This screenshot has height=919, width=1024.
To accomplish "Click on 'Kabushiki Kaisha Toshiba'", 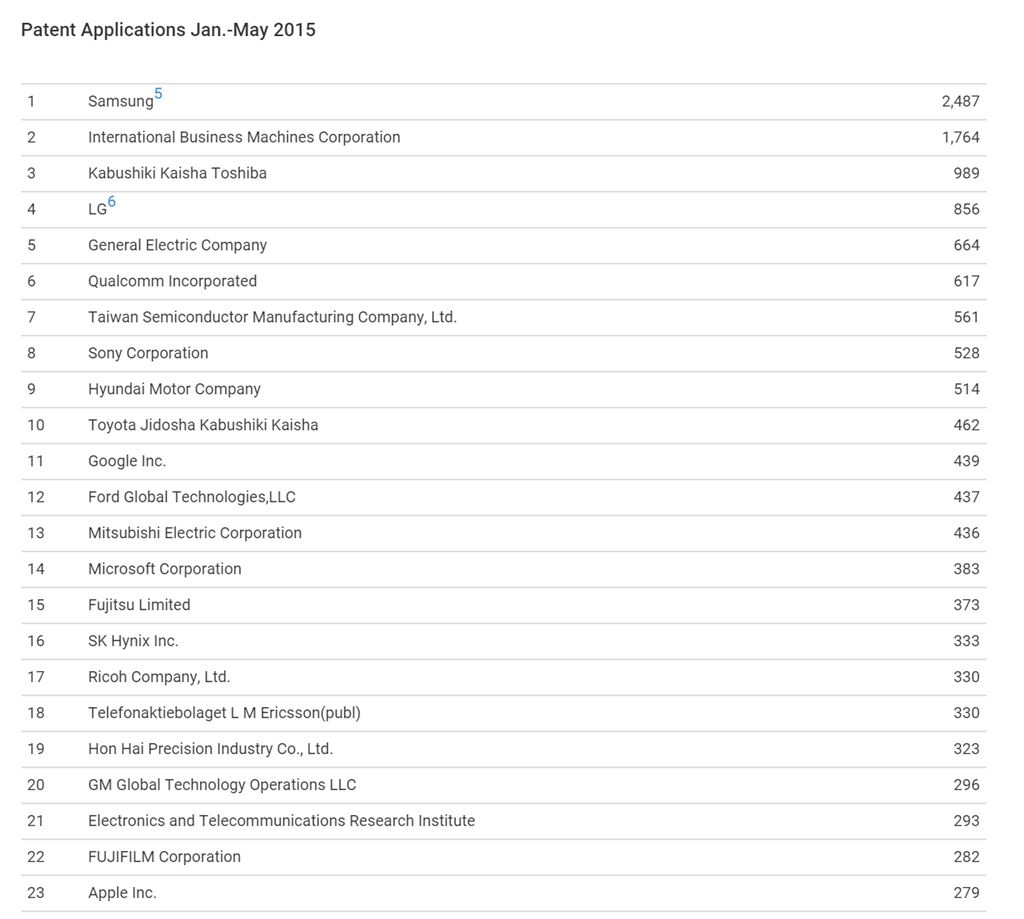I will click(x=178, y=173).
